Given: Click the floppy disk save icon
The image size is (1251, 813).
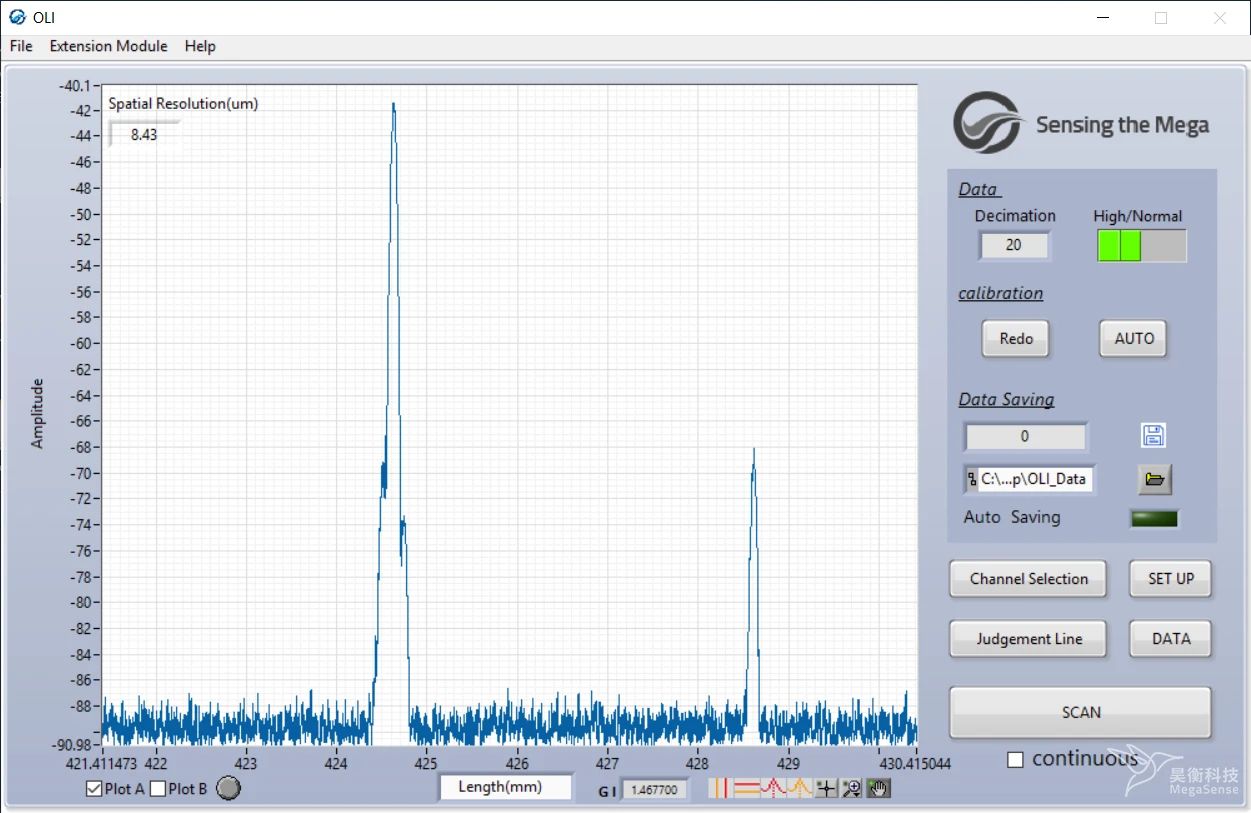Looking at the screenshot, I should pyautogui.click(x=1153, y=435).
